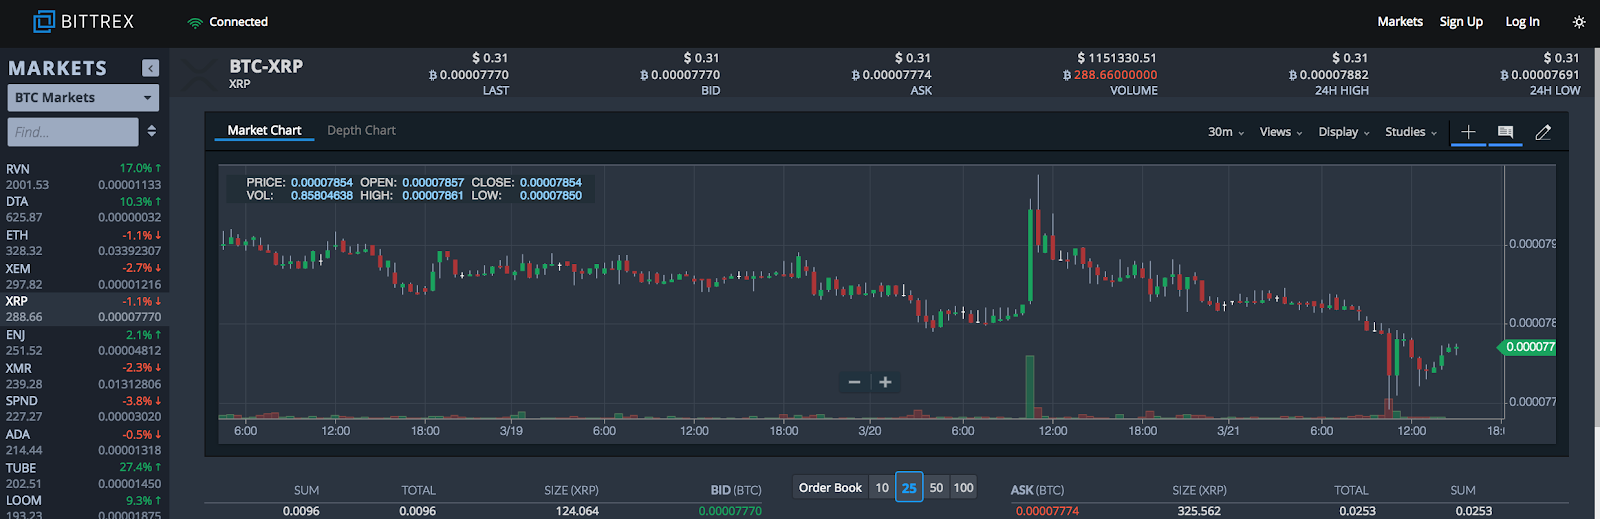The height and width of the screenshot is (519, 1600).
Task: Toggle the crosshair tool in chart toolbar
Action: coord(1468,132)
